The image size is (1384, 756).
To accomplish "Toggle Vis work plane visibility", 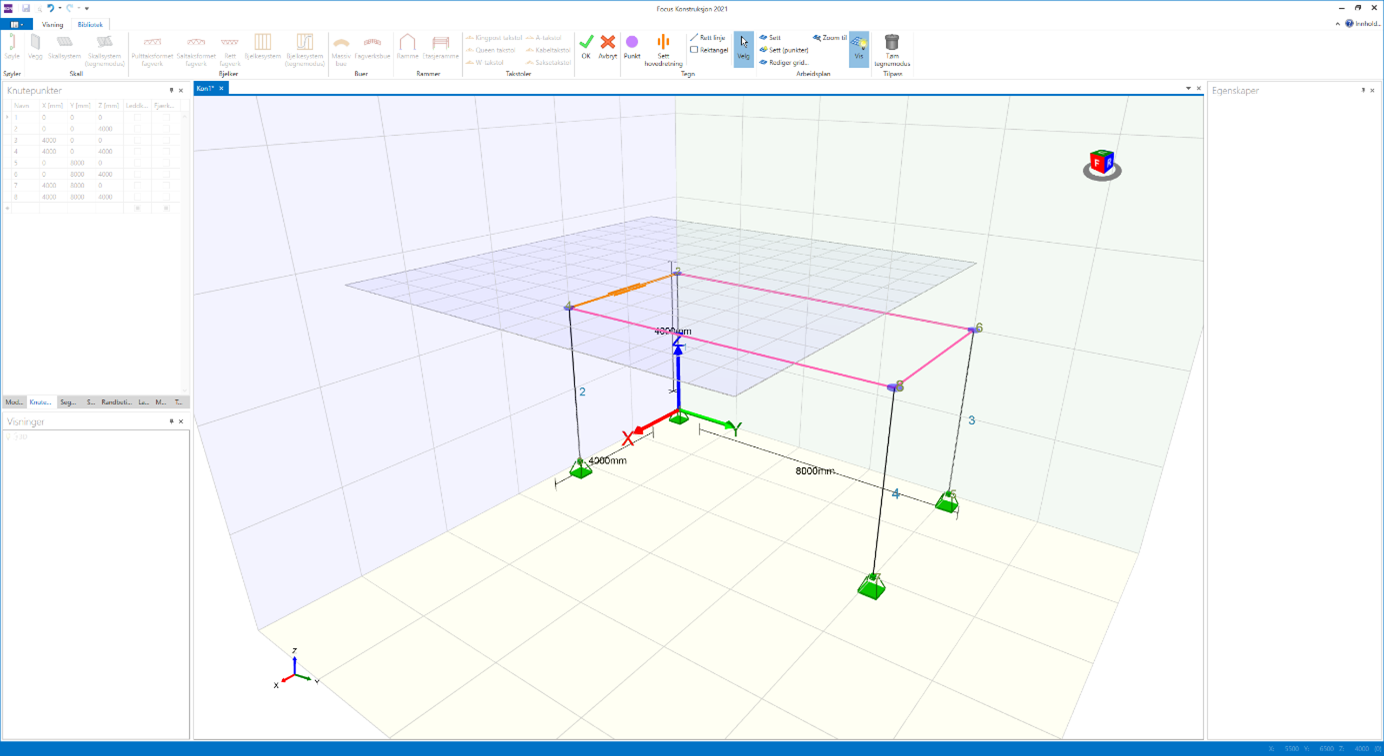I will click(x=859, y=48).
